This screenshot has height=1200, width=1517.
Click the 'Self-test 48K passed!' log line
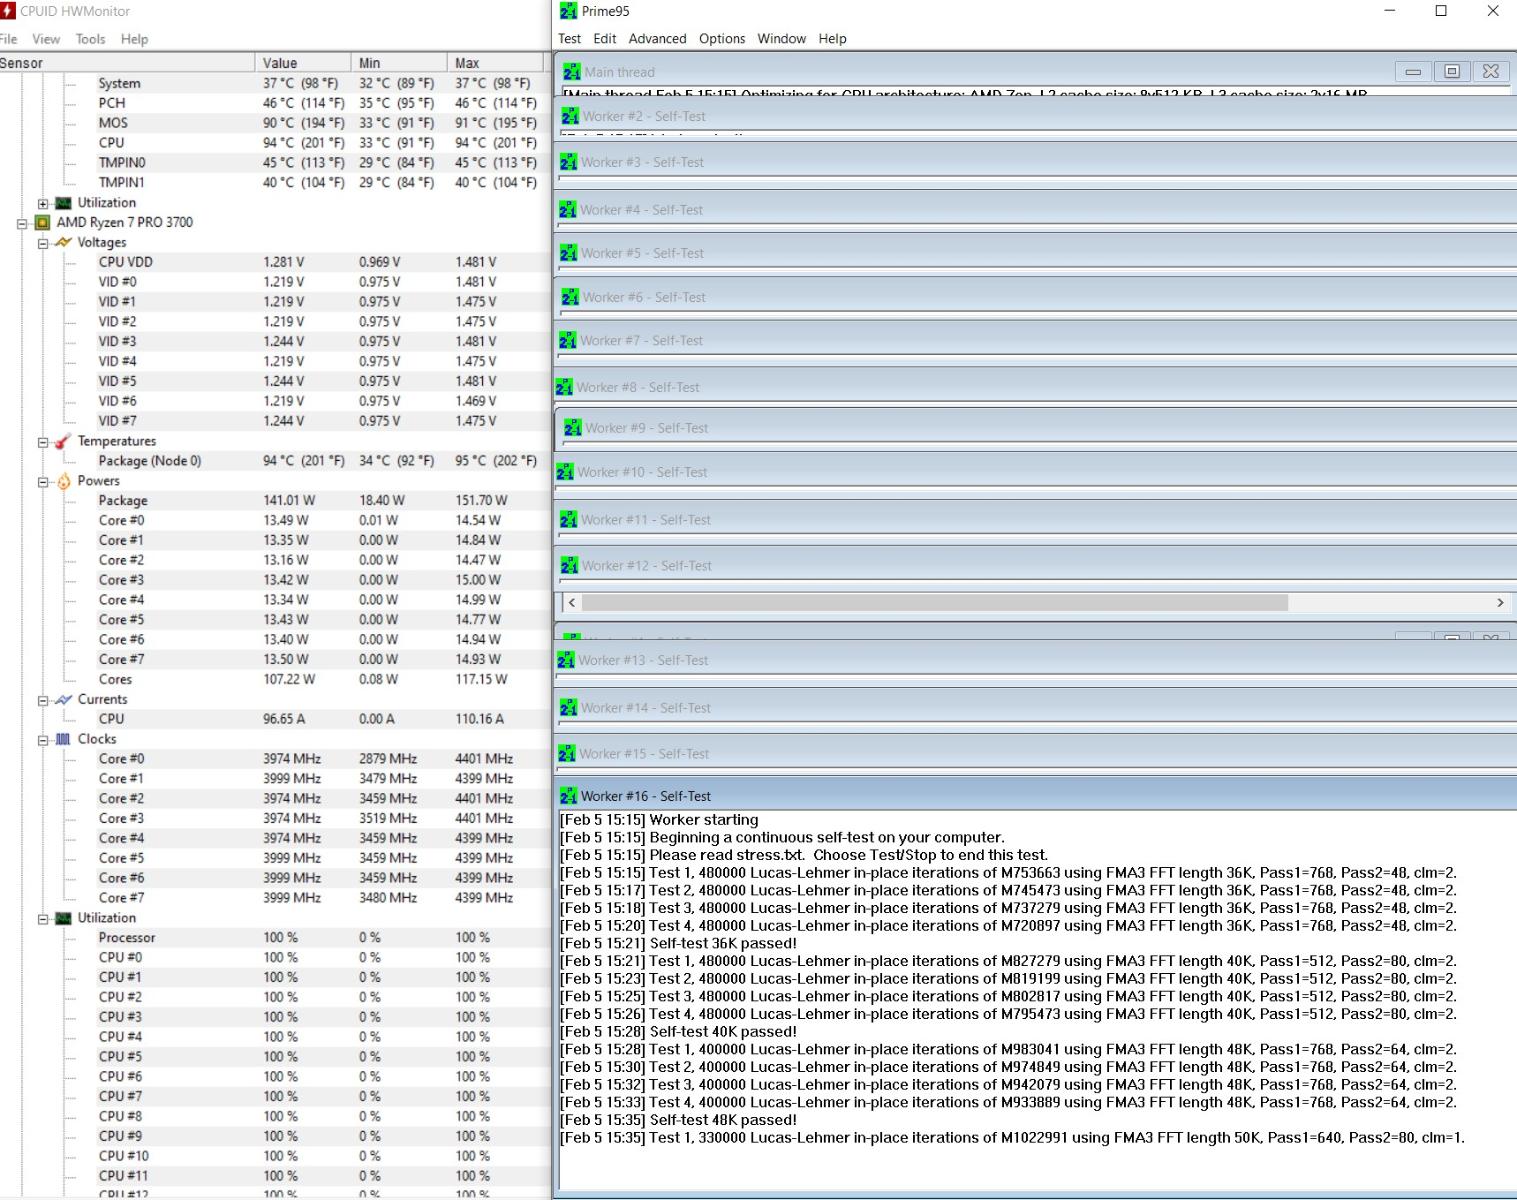pos(679,1120)
